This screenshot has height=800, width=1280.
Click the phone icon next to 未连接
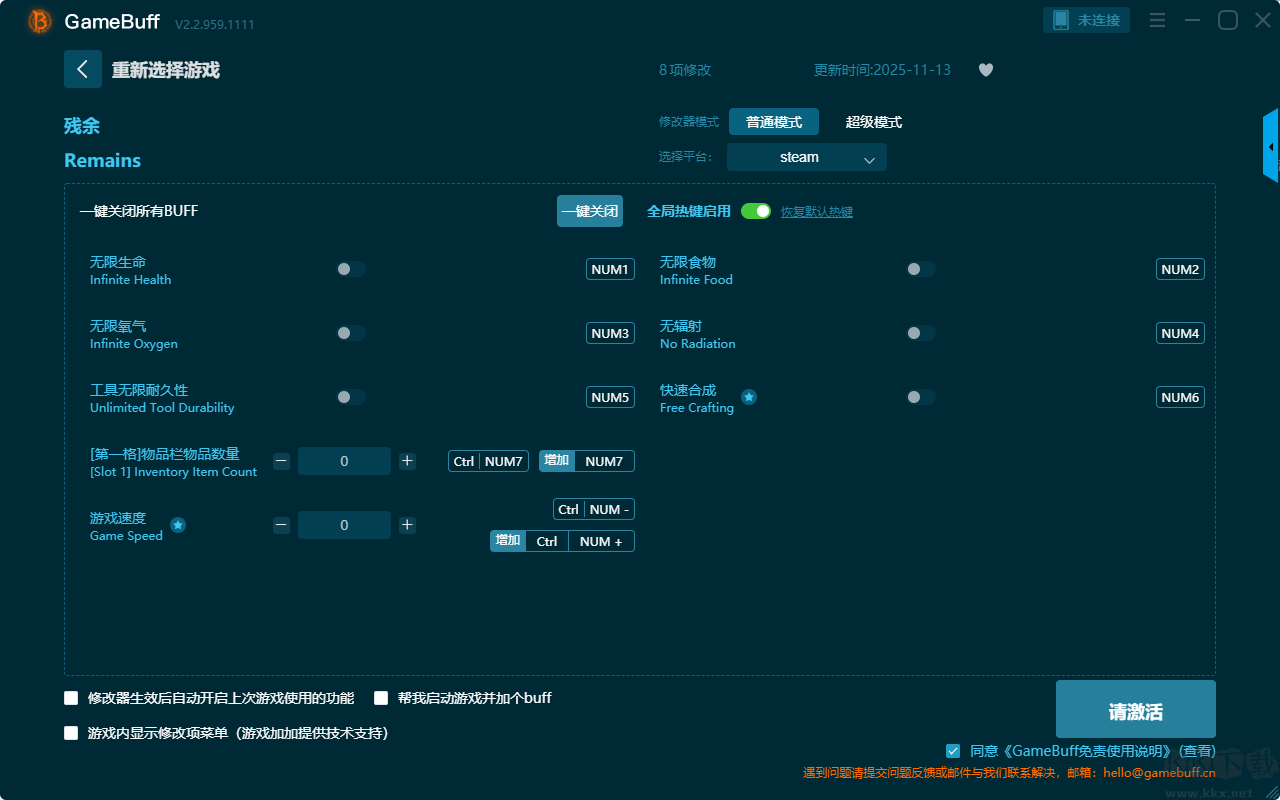[1061, 20]
